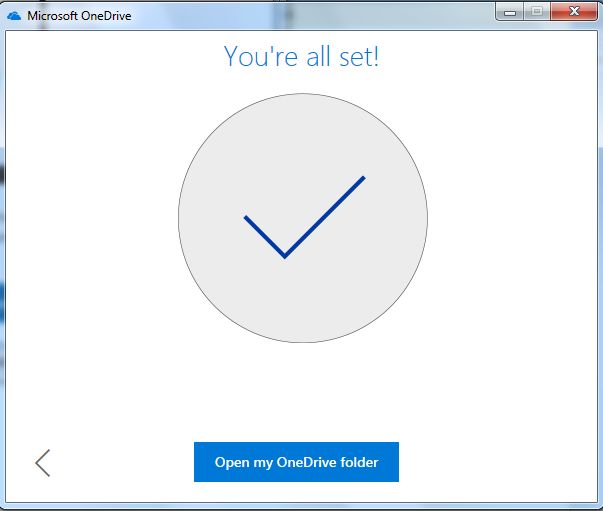This screenshot has height=511, width=603.
Task: Click the word "folder" on the blue button
Action: [x=358, y=462]
